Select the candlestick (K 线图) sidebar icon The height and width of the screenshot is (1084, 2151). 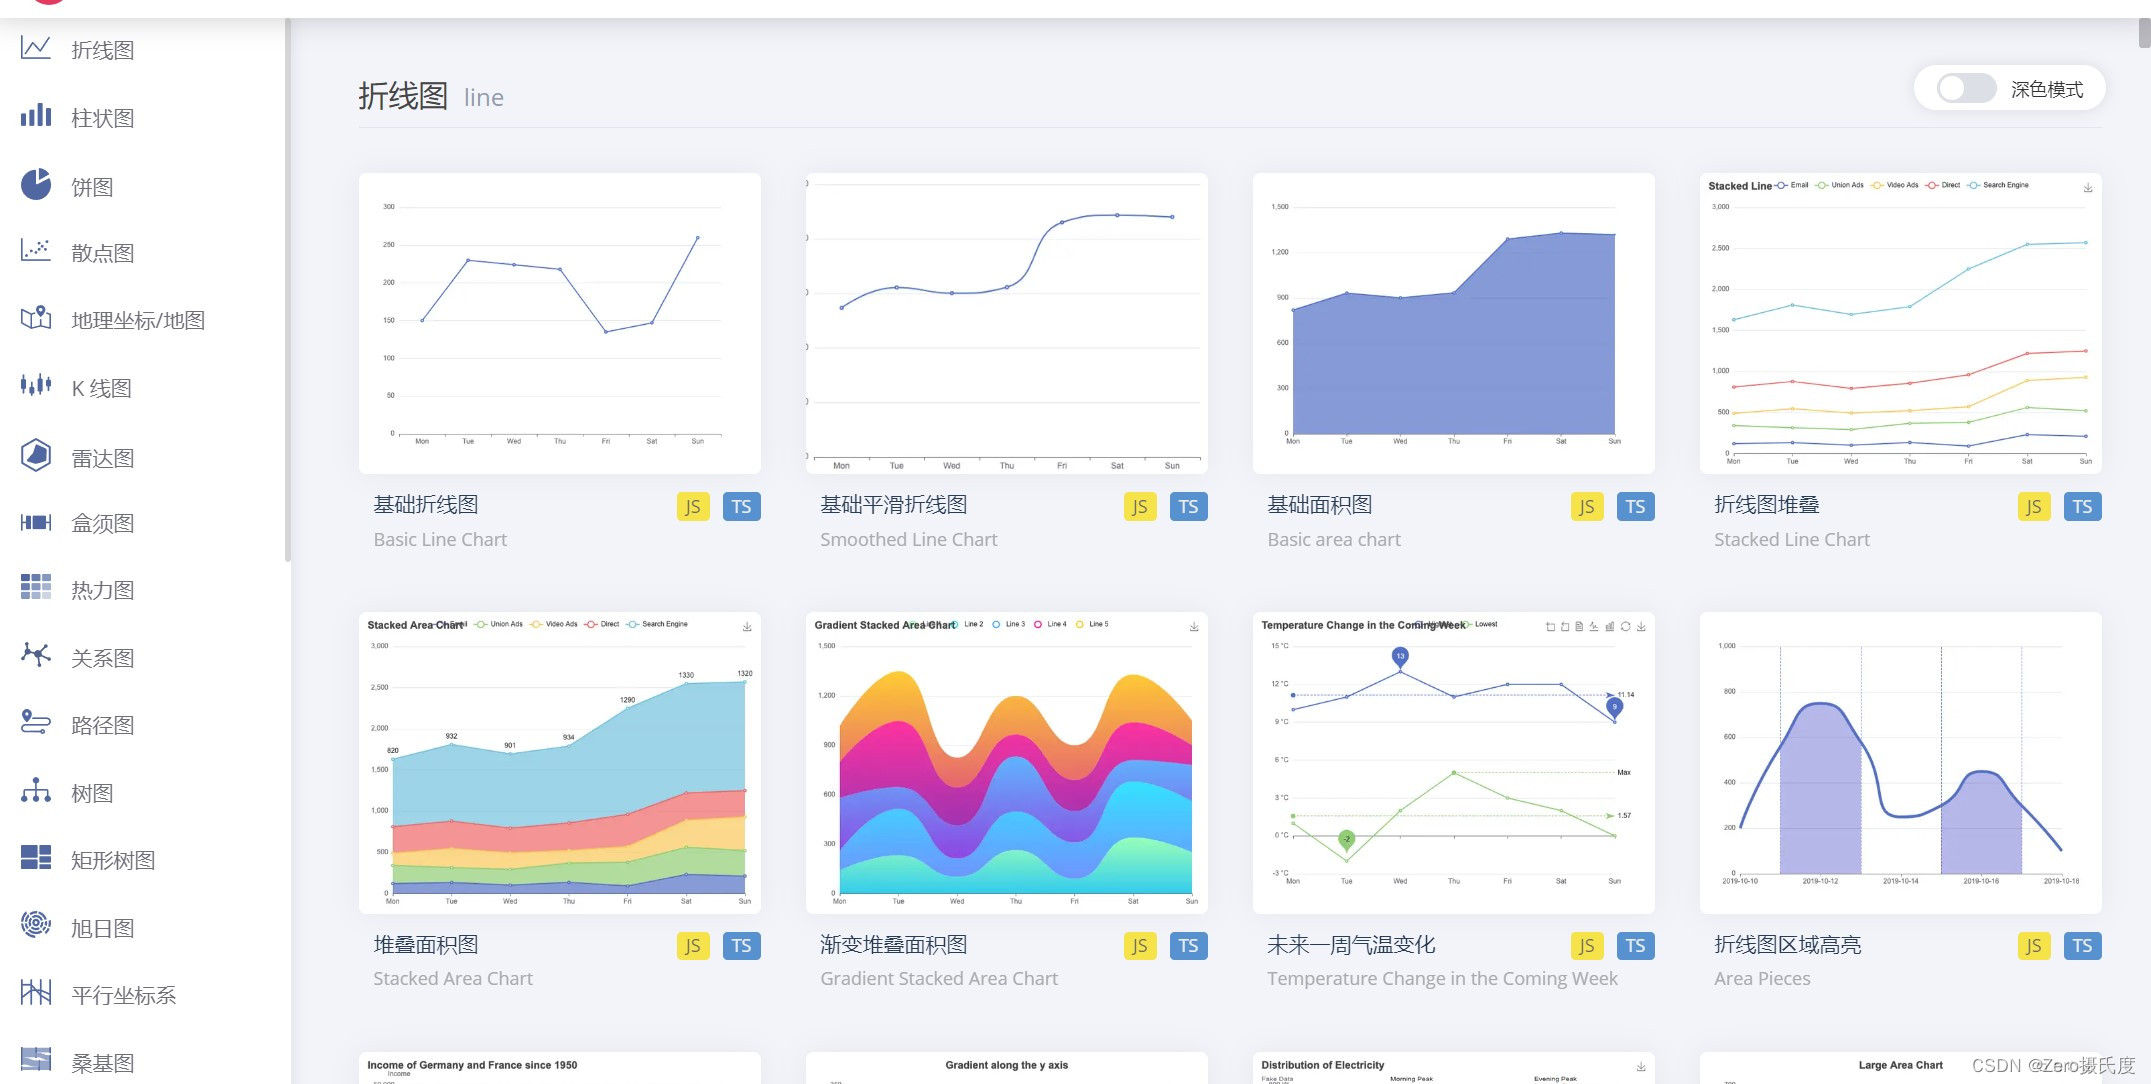[x=36, y=385]
